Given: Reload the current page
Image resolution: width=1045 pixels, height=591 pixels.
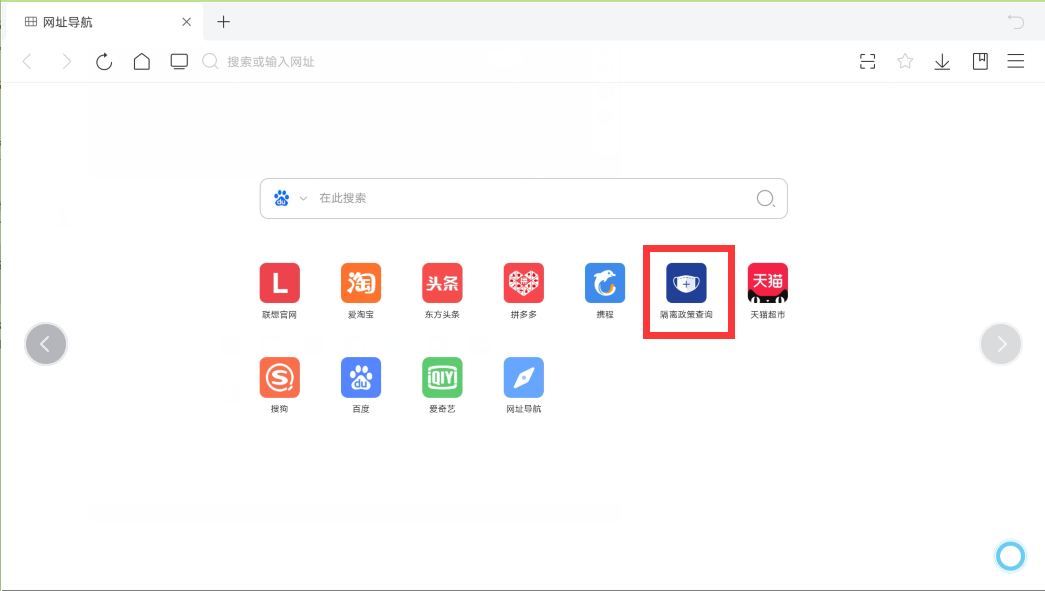Looking at the screenshot, I should [x=104, y=62].
